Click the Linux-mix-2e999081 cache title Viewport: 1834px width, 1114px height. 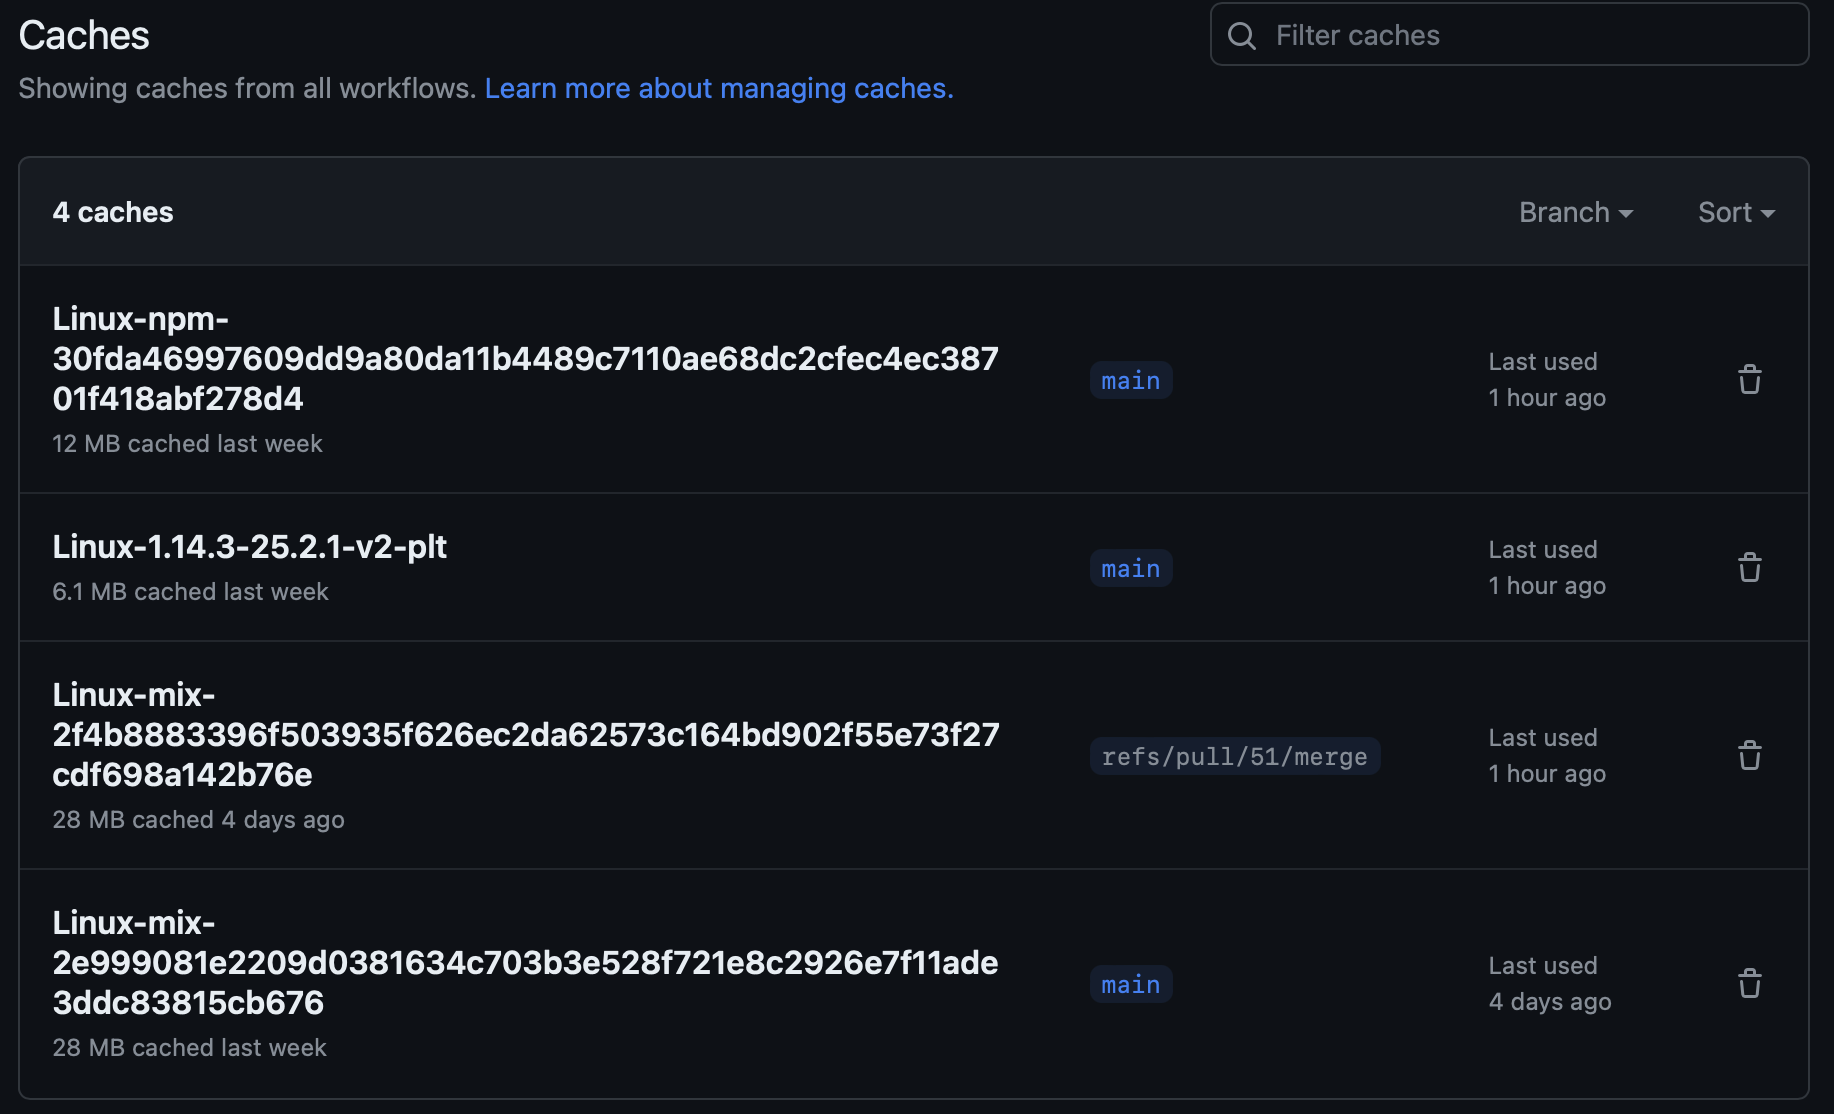point(525,962)
